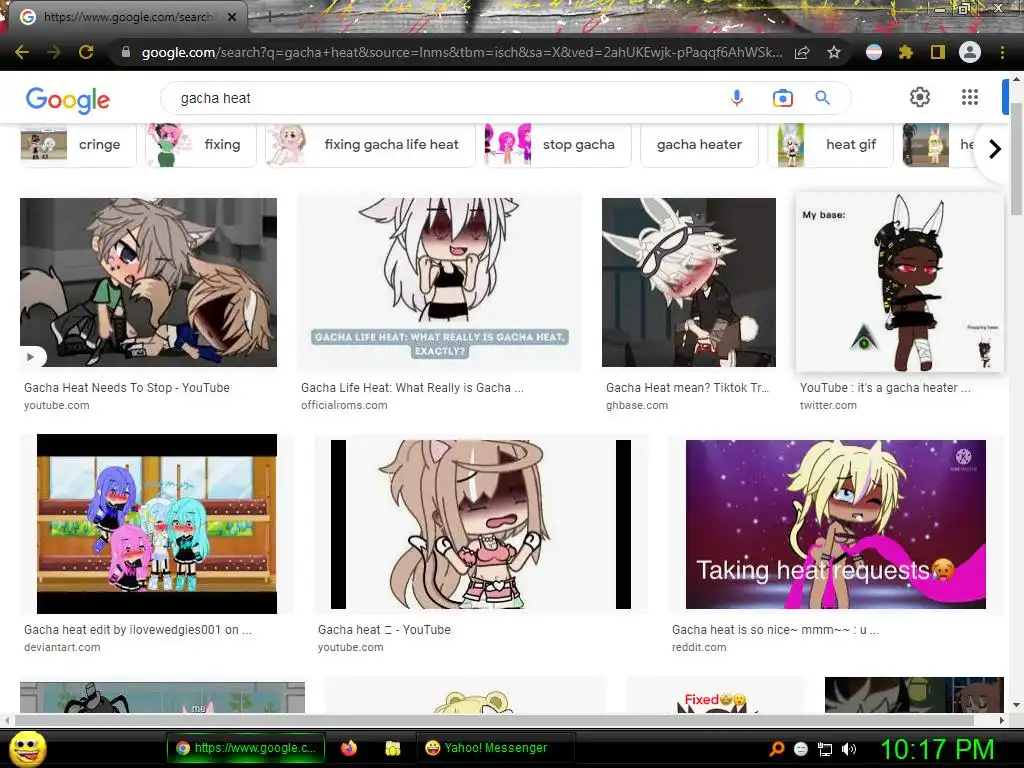
Task: Open the smiley-face start button
Action: click(x=27, y=749)
